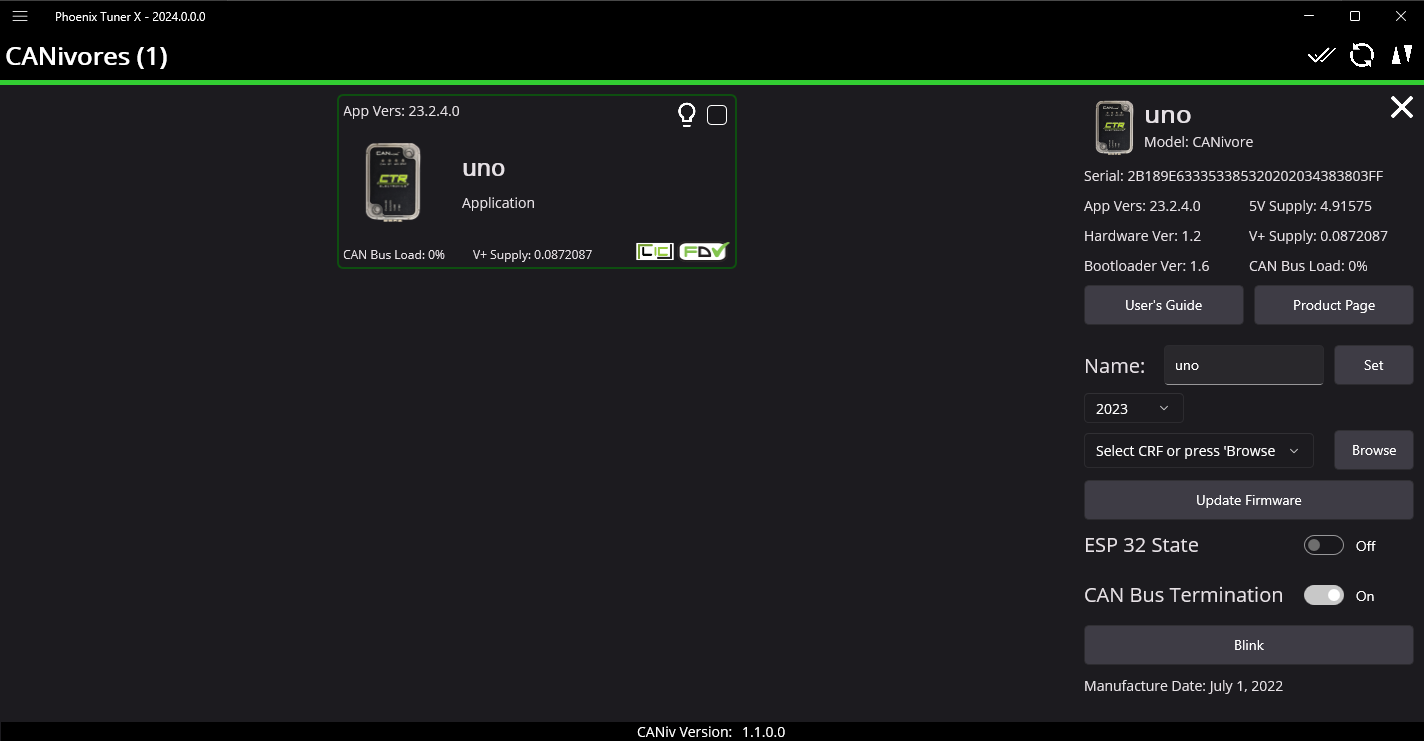
Task: Toggle the CAN Bus Termination switch
Action: point(1324,595)
